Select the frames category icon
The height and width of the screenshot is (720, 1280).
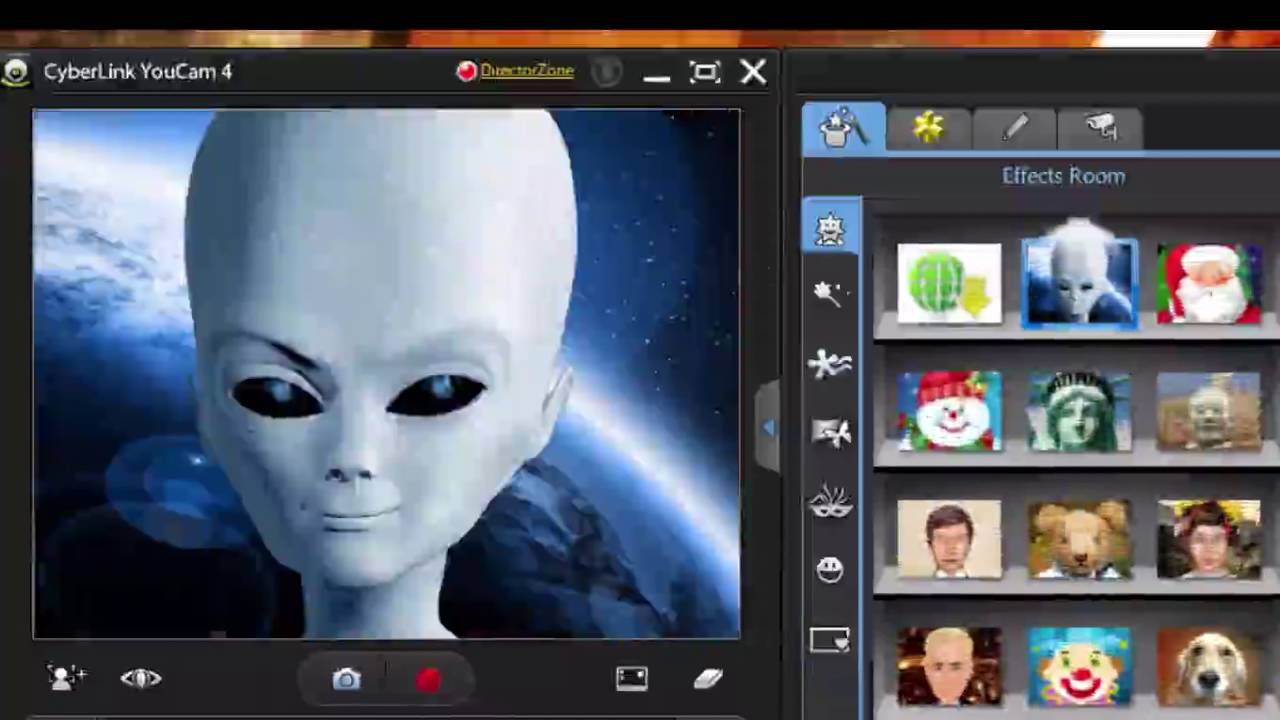830,638
